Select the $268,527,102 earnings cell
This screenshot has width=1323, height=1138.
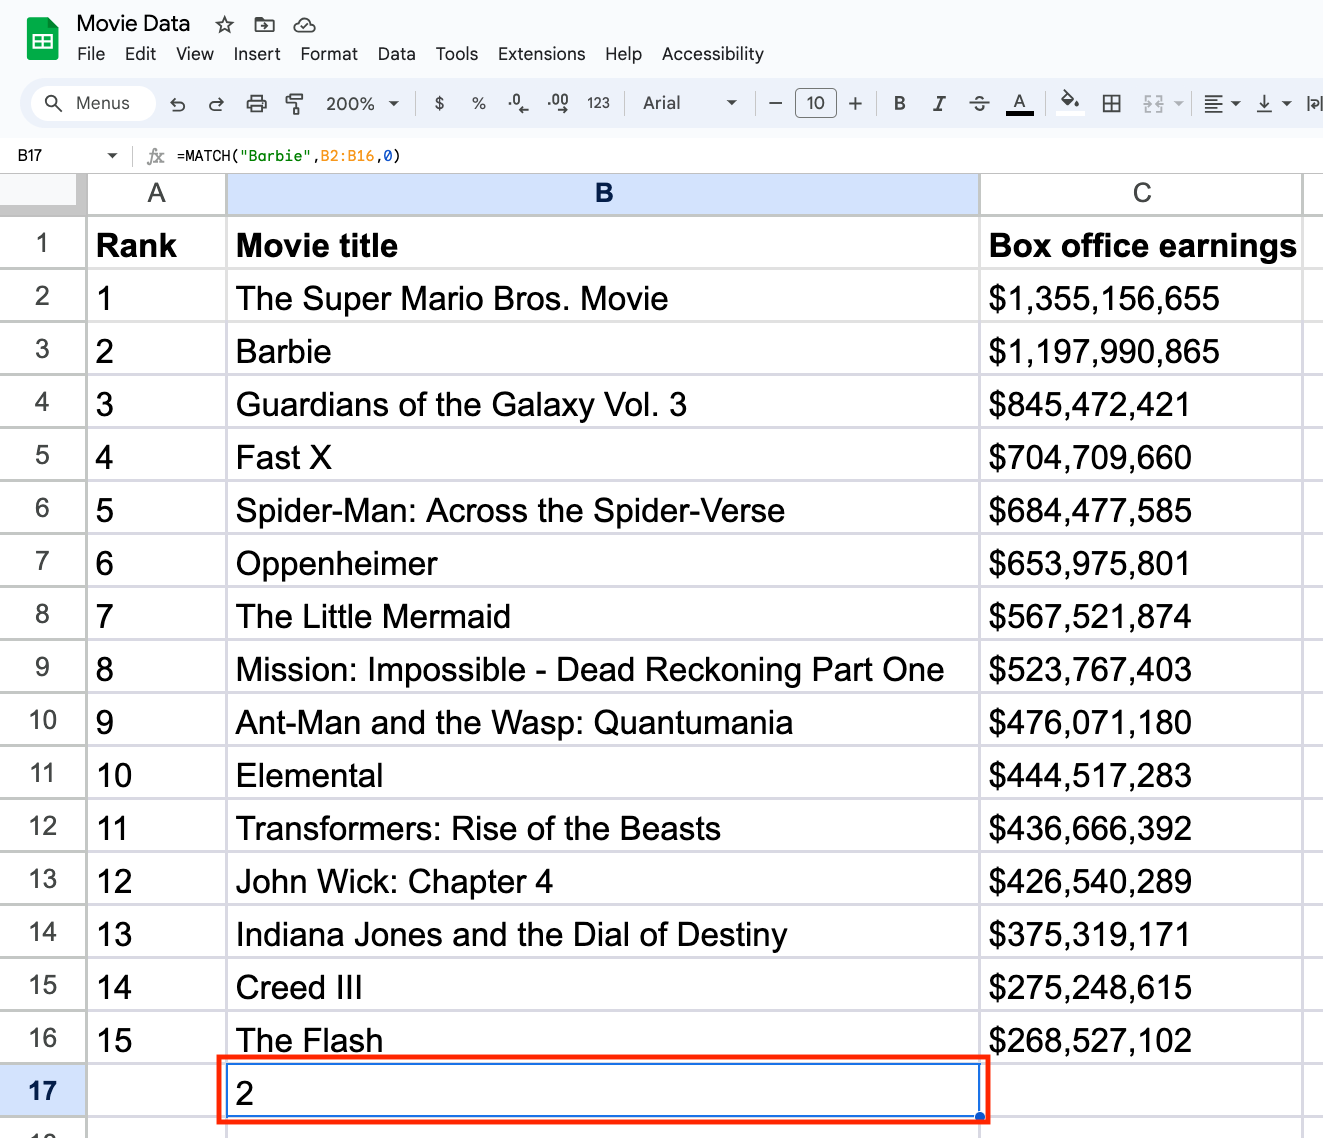point(1141,1038)
